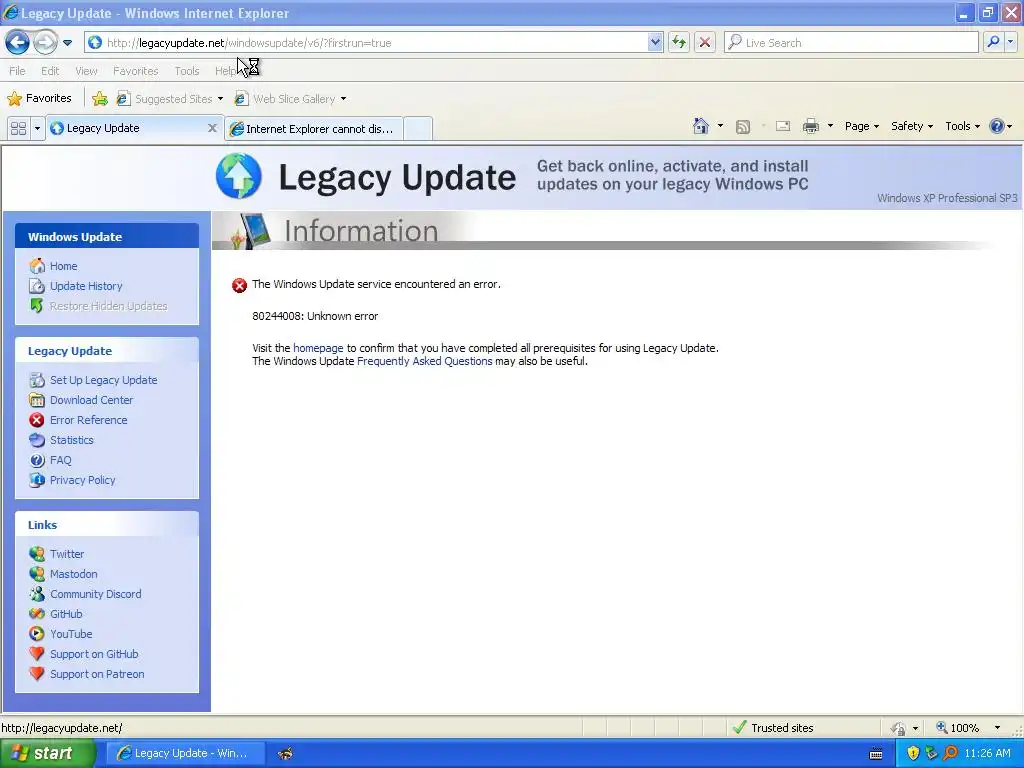Screen dimensions: 1024x768
Task: Expand the address bar URL history dropdown
Action: coord(655,42)
